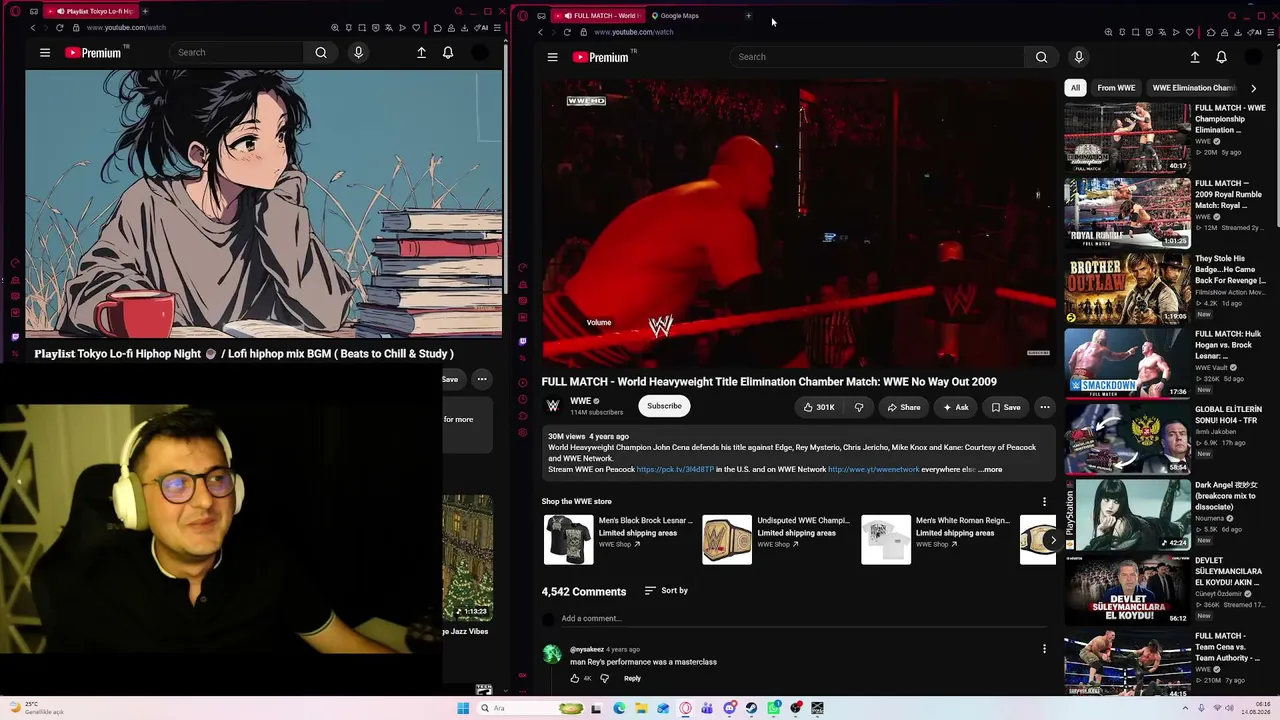Select 'WWE Elimination Chamber' filter chip

click(x=1194, y=88)
